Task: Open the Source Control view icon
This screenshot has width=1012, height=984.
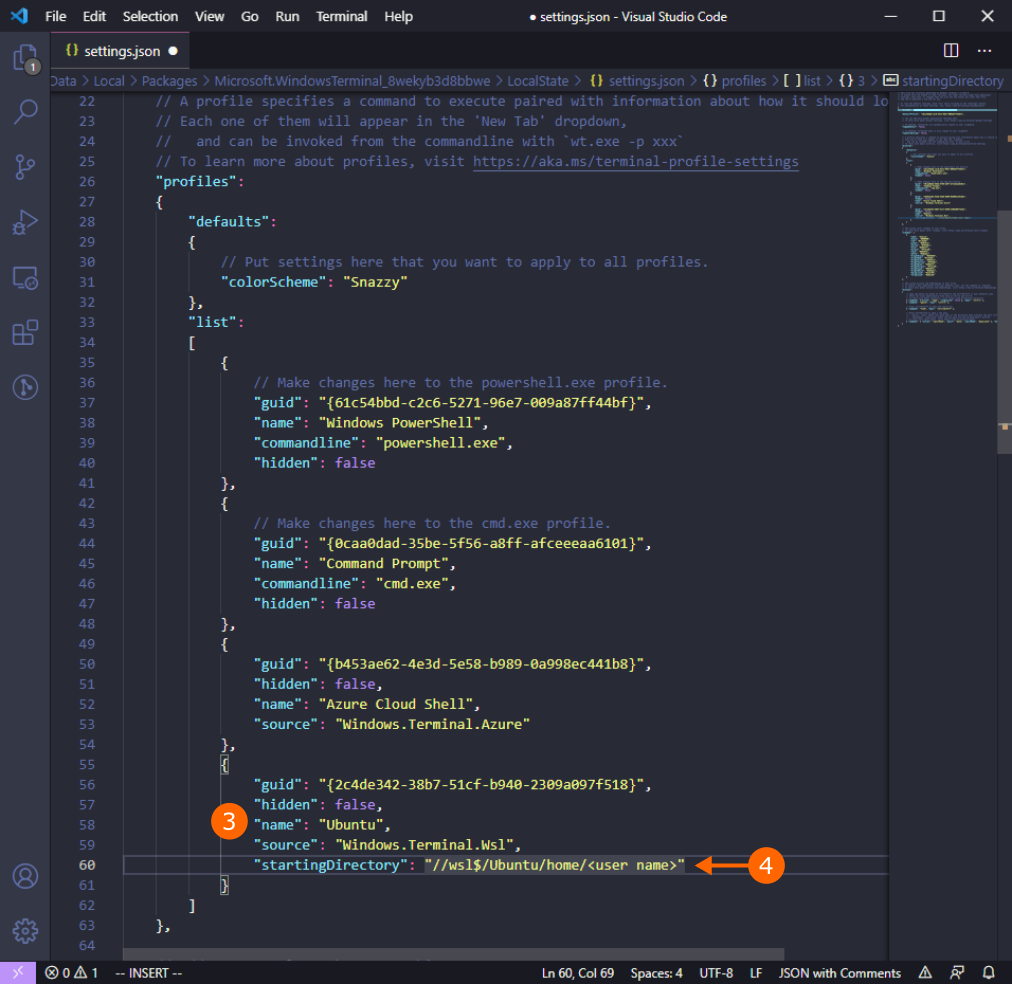Action: (x=25, y=167)
